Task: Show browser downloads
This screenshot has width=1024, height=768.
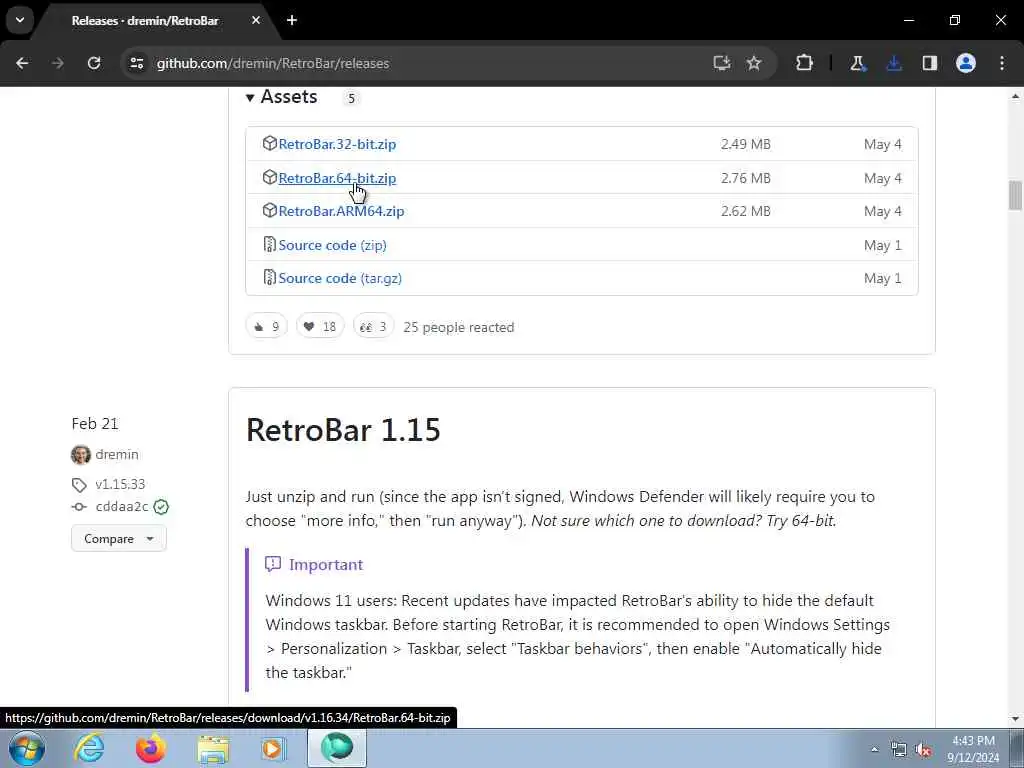Action: pyautogui.click(x=894, y=63)
